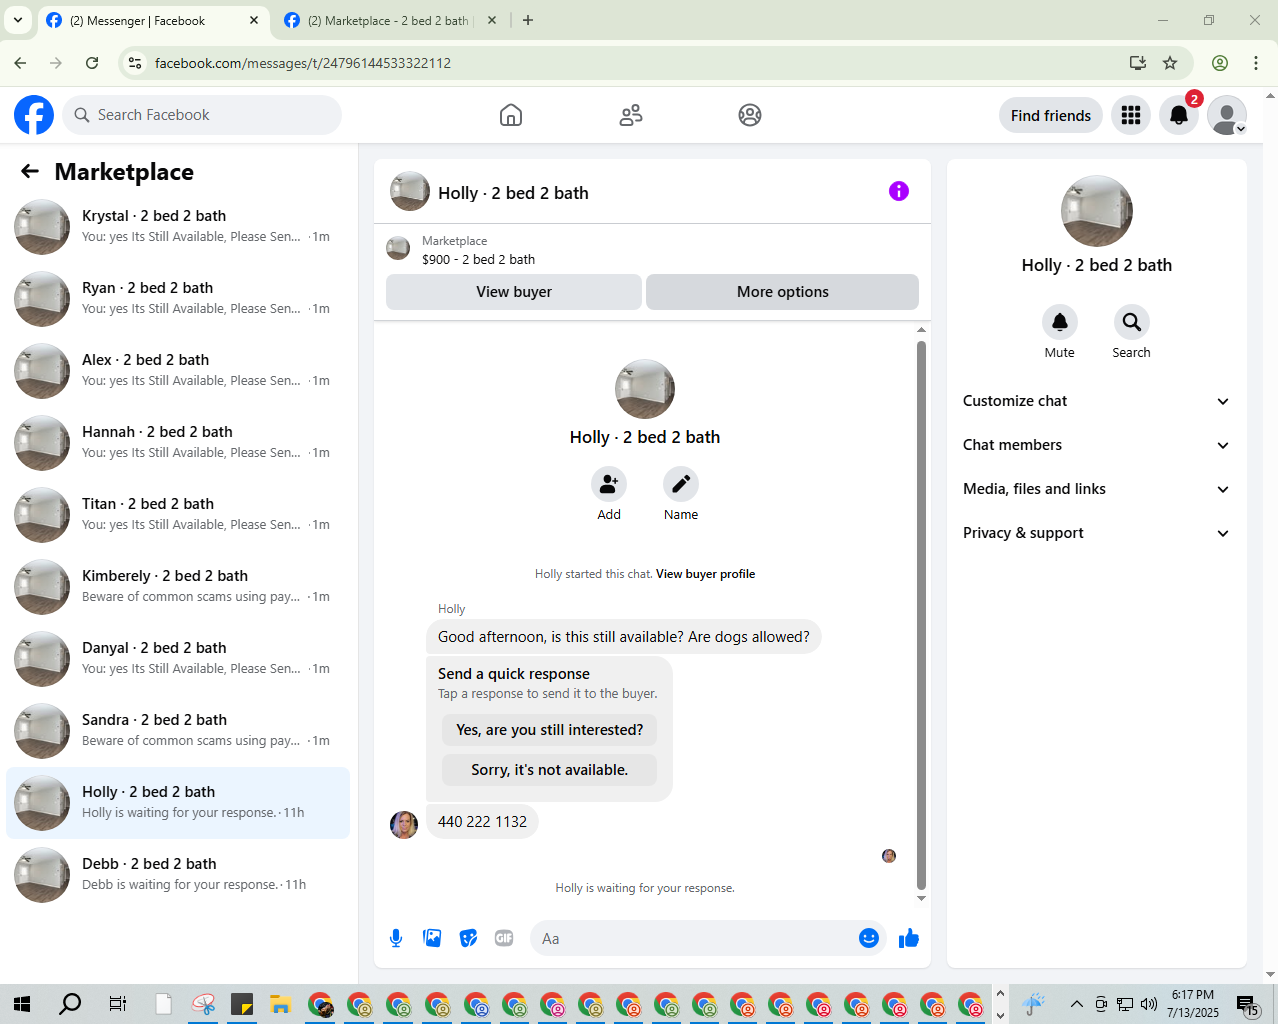Click the browser address bar URL
Screen dimensions: 1278x1024
point(303,63)
